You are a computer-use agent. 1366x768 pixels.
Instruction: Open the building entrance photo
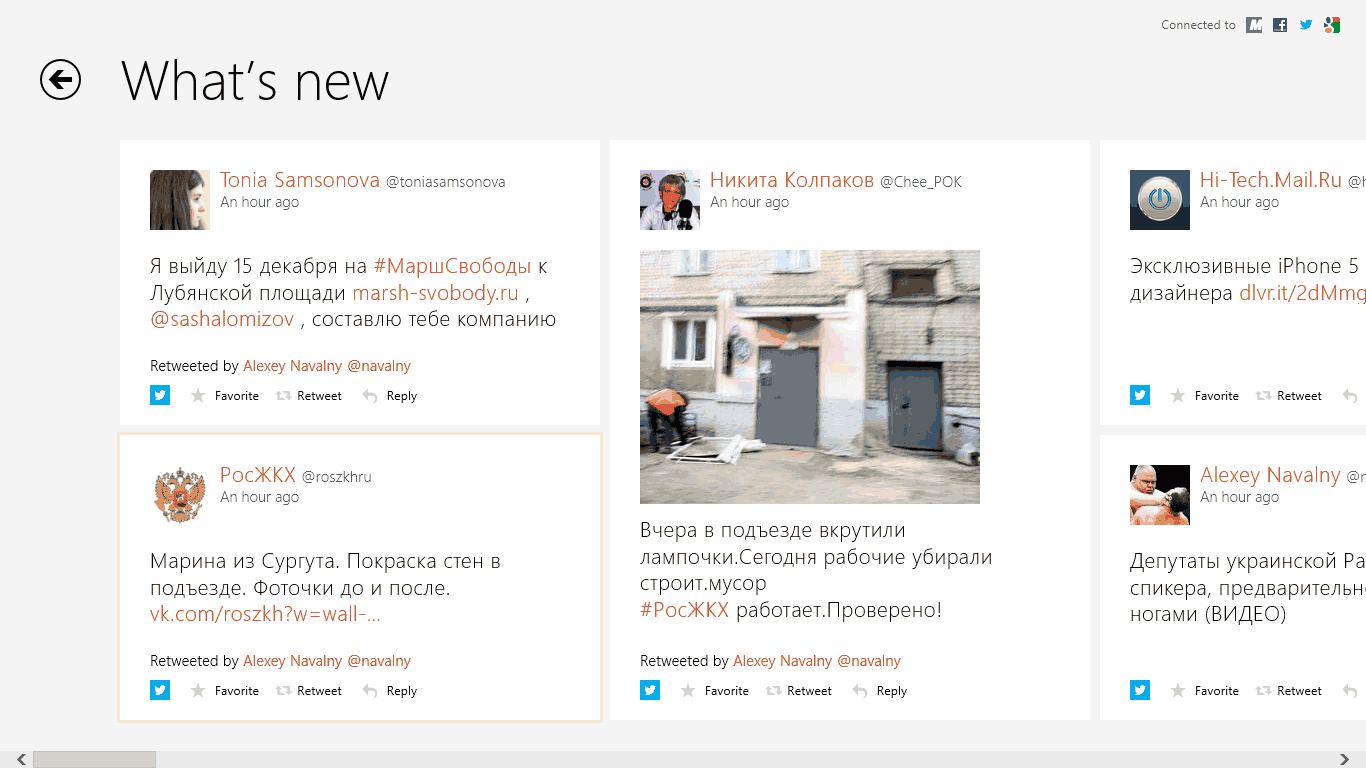point(810,377)
